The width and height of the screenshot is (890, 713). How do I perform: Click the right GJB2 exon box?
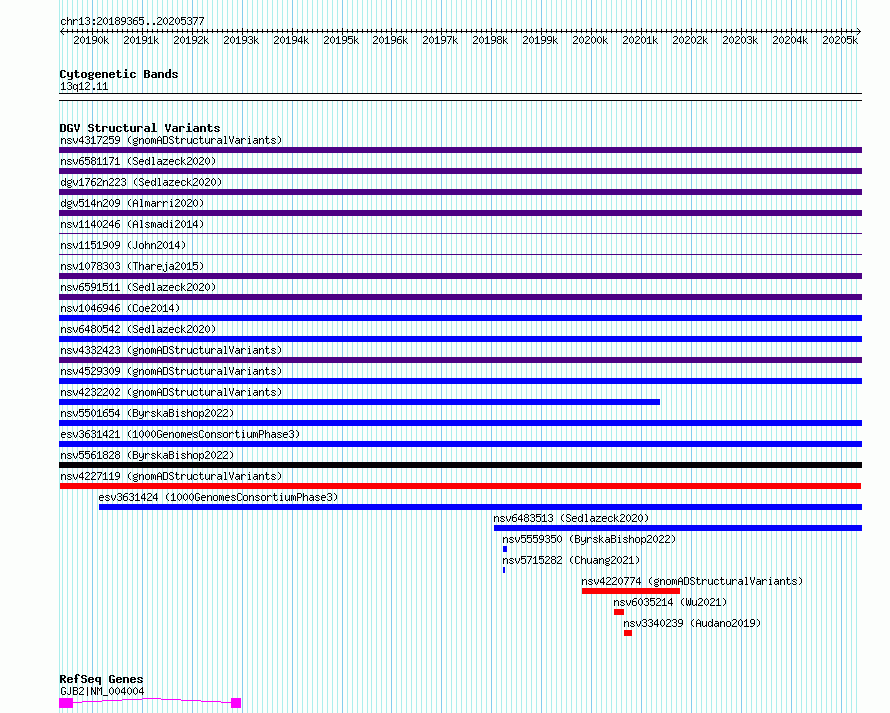click(236, 703)
